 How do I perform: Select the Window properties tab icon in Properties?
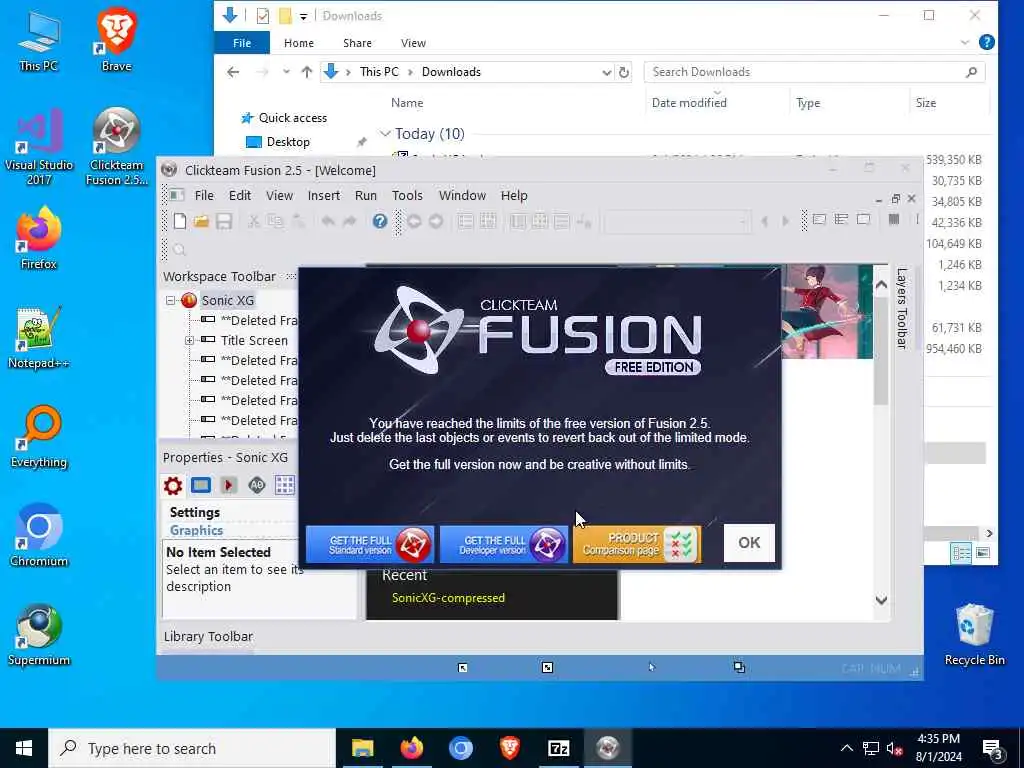pyautogui.click(x=200, y=485)
